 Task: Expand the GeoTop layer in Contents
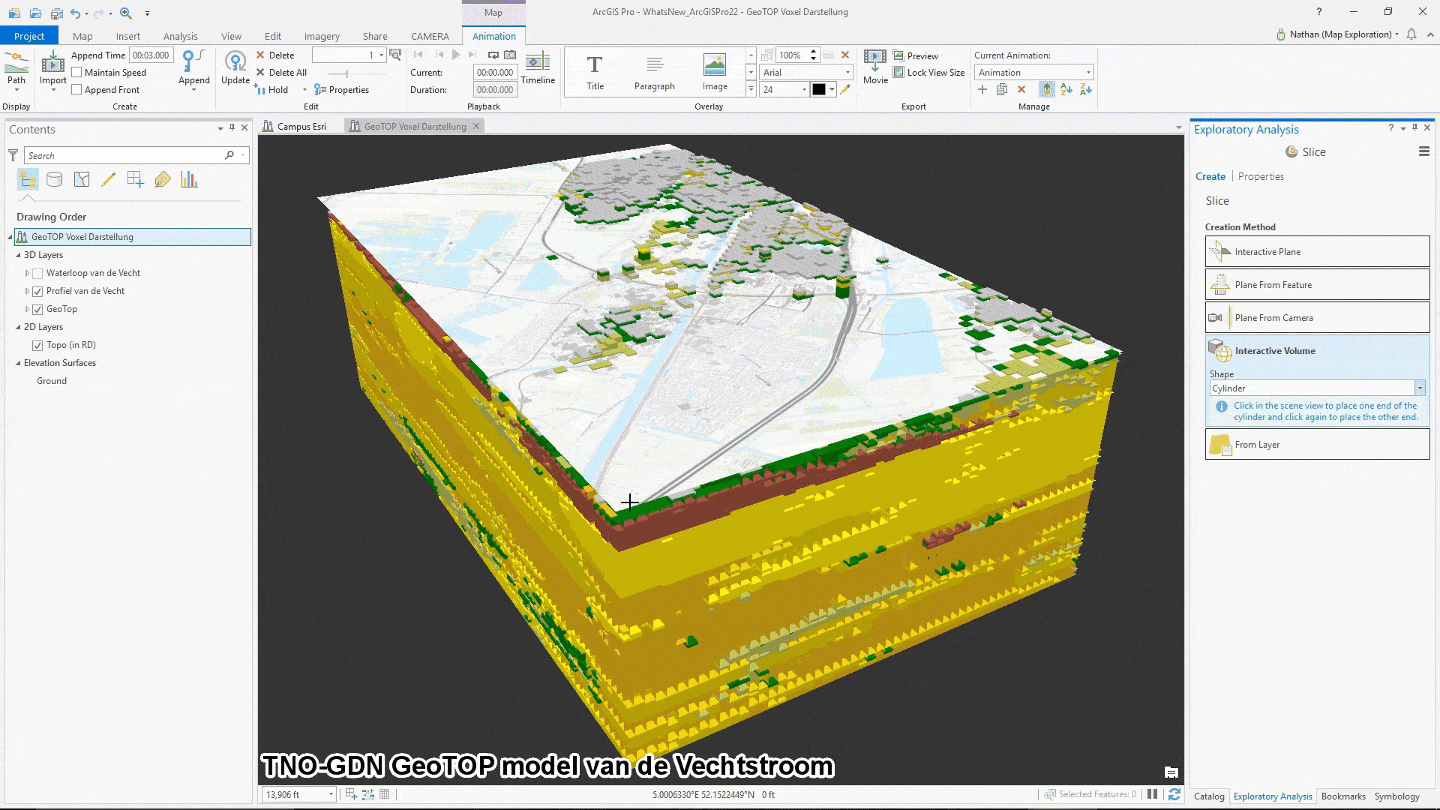click(x=27, y=309)
